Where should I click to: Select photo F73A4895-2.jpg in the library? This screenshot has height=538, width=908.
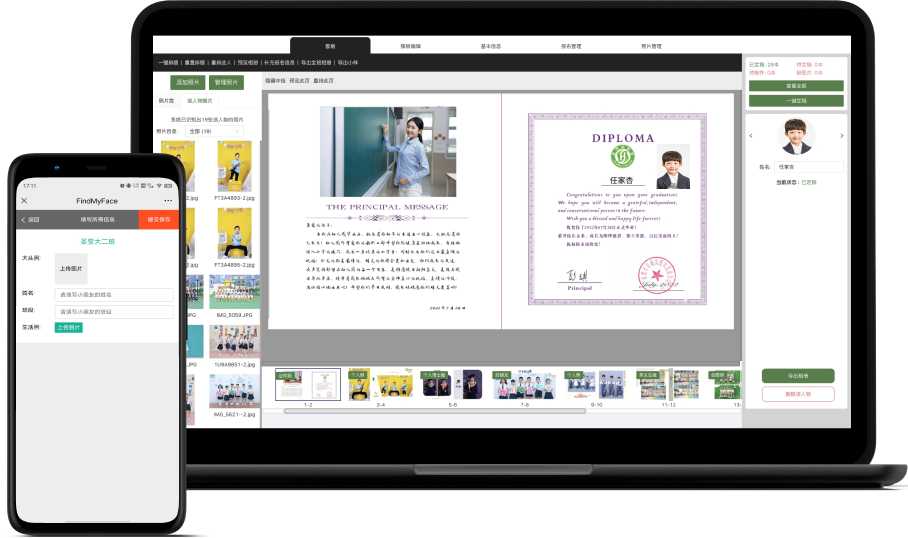tap(235, 234)
